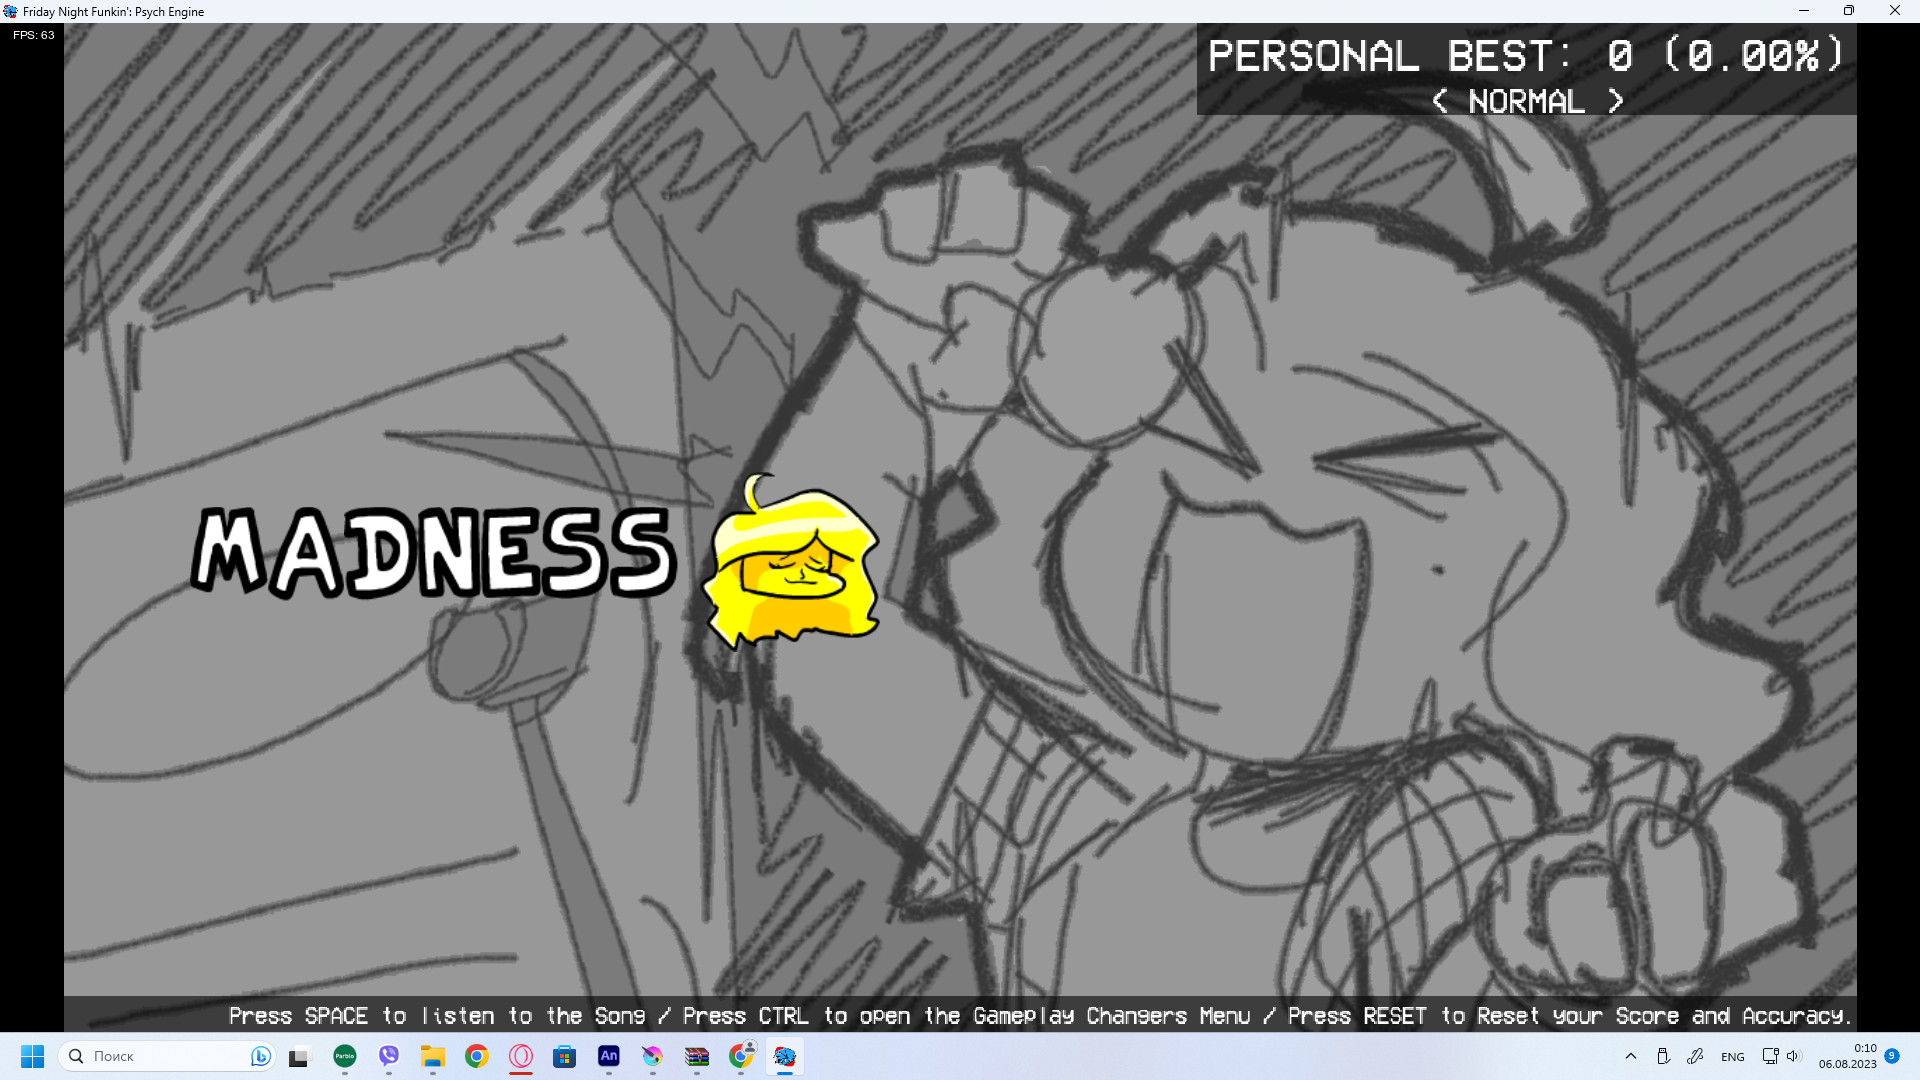Open the pen menu tray icon
This screenshot has height=1080, width=1920.
1695,1056
